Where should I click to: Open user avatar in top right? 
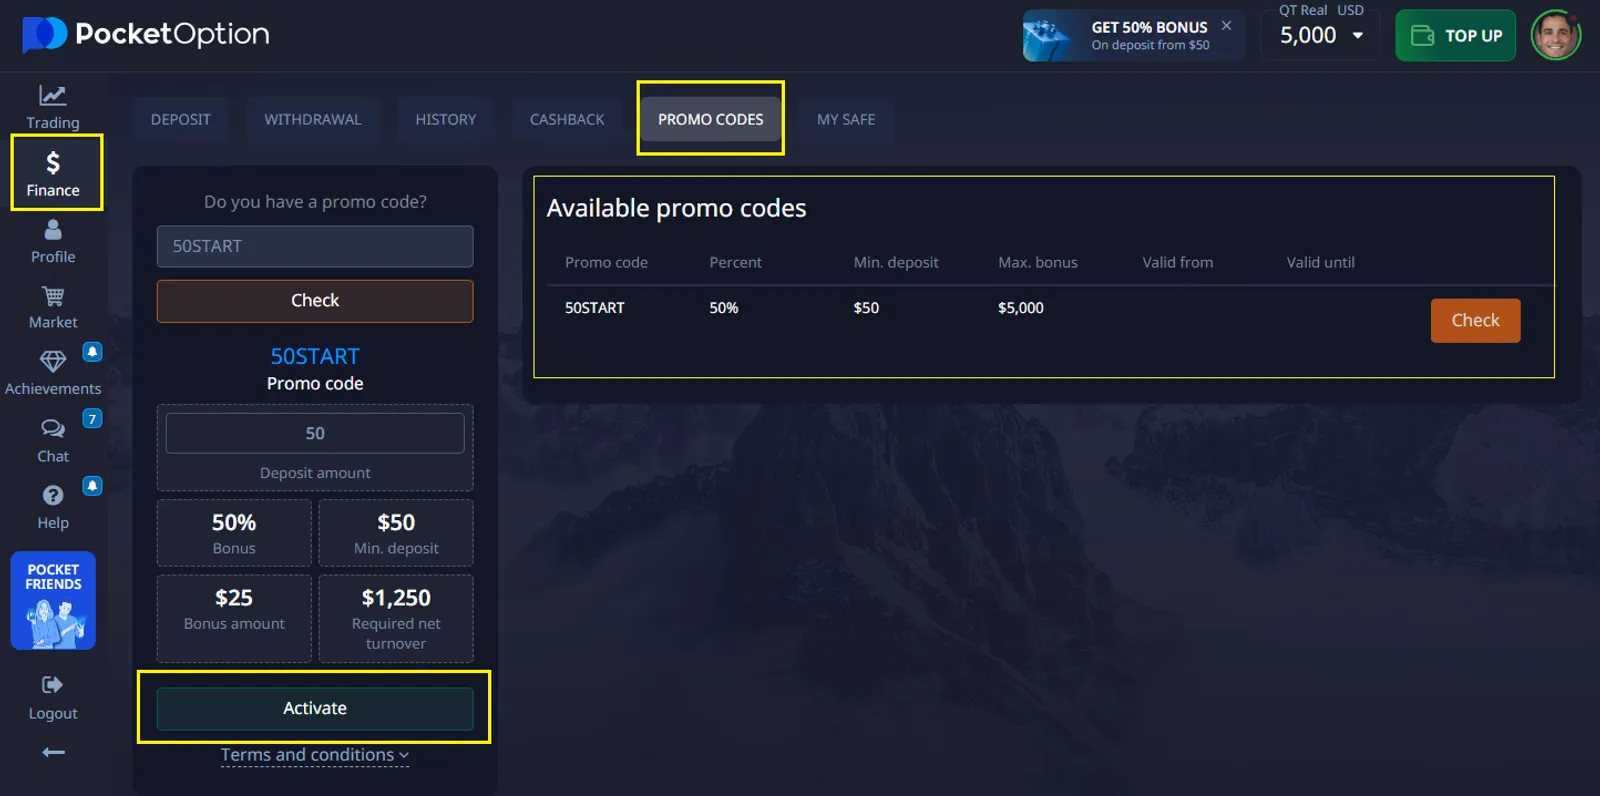pyautogui.click(x=1555, y=36)
